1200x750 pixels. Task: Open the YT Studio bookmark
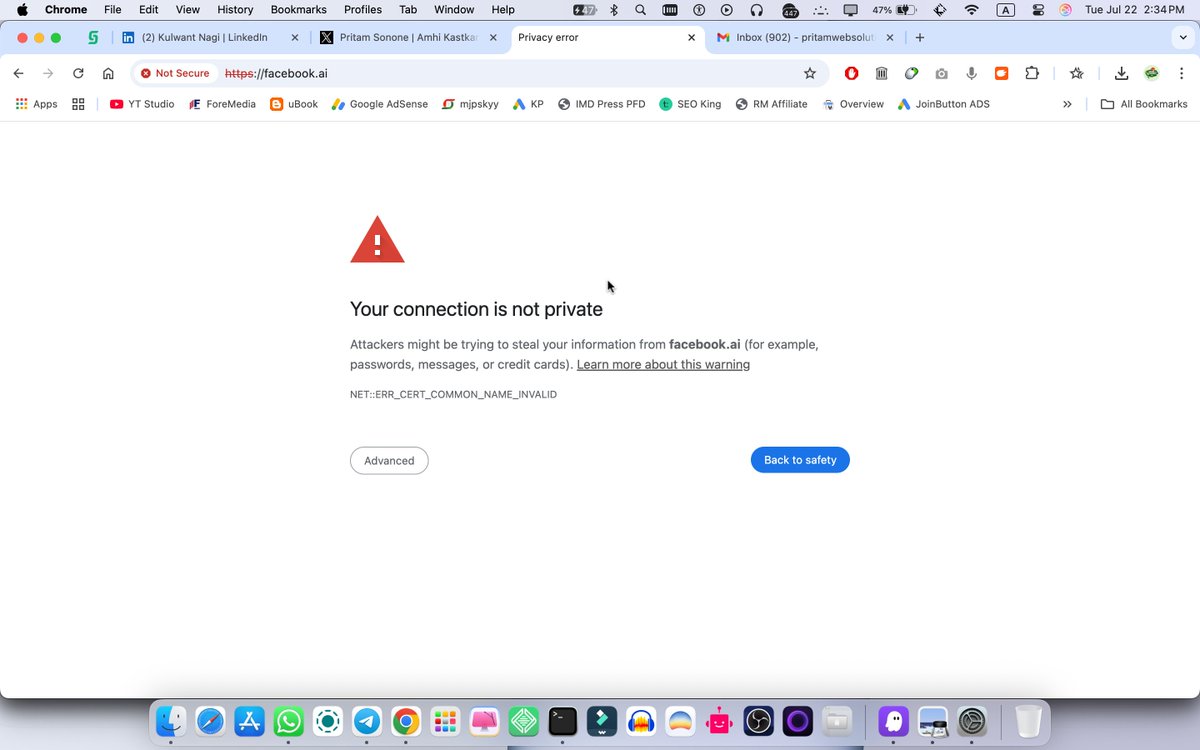pyautogui.click(x=142, y=104)
